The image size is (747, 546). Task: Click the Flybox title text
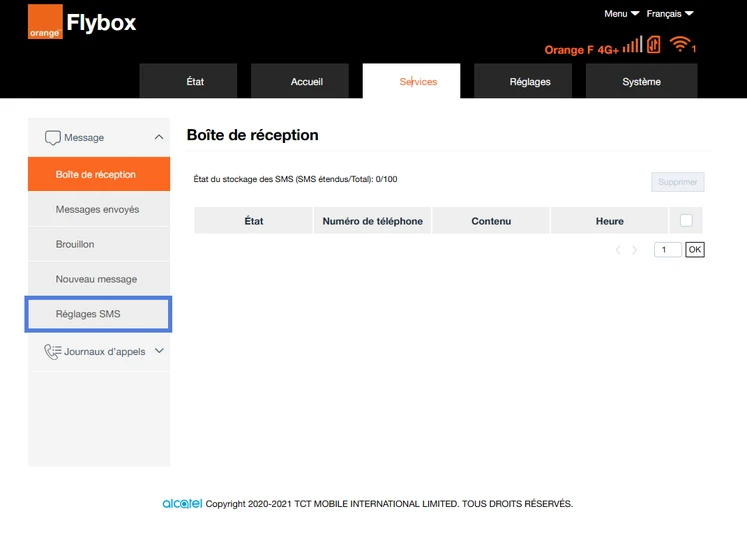point(101,23)
